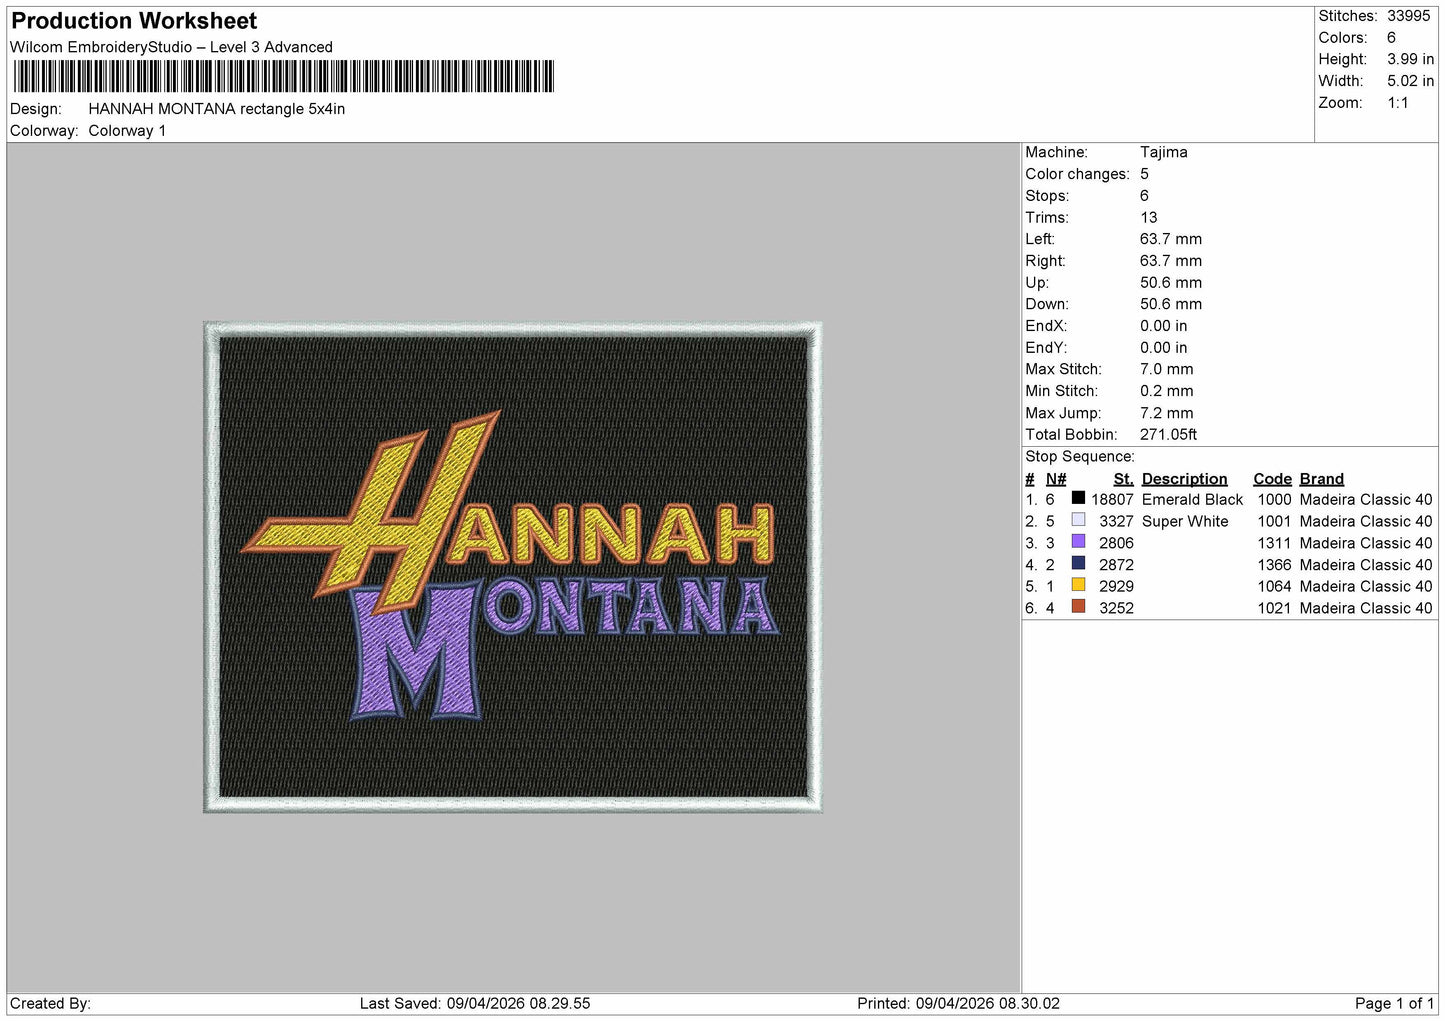Click the Width value 5.02 in
The width and height of the screenshot is (1445, 1021).
[x=1410, y=81]
